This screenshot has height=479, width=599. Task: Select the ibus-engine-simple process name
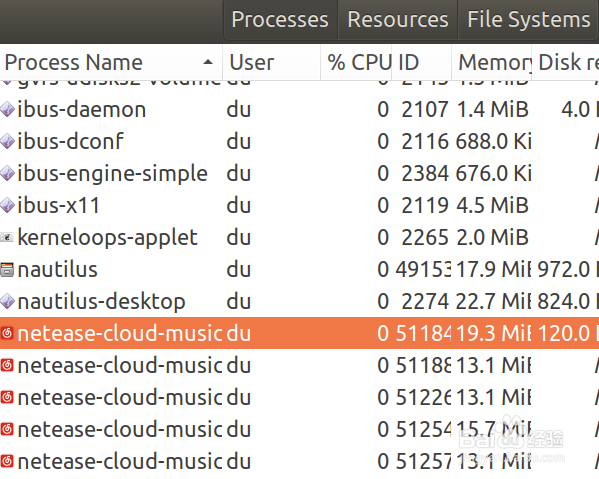click(x=112, y=173)
